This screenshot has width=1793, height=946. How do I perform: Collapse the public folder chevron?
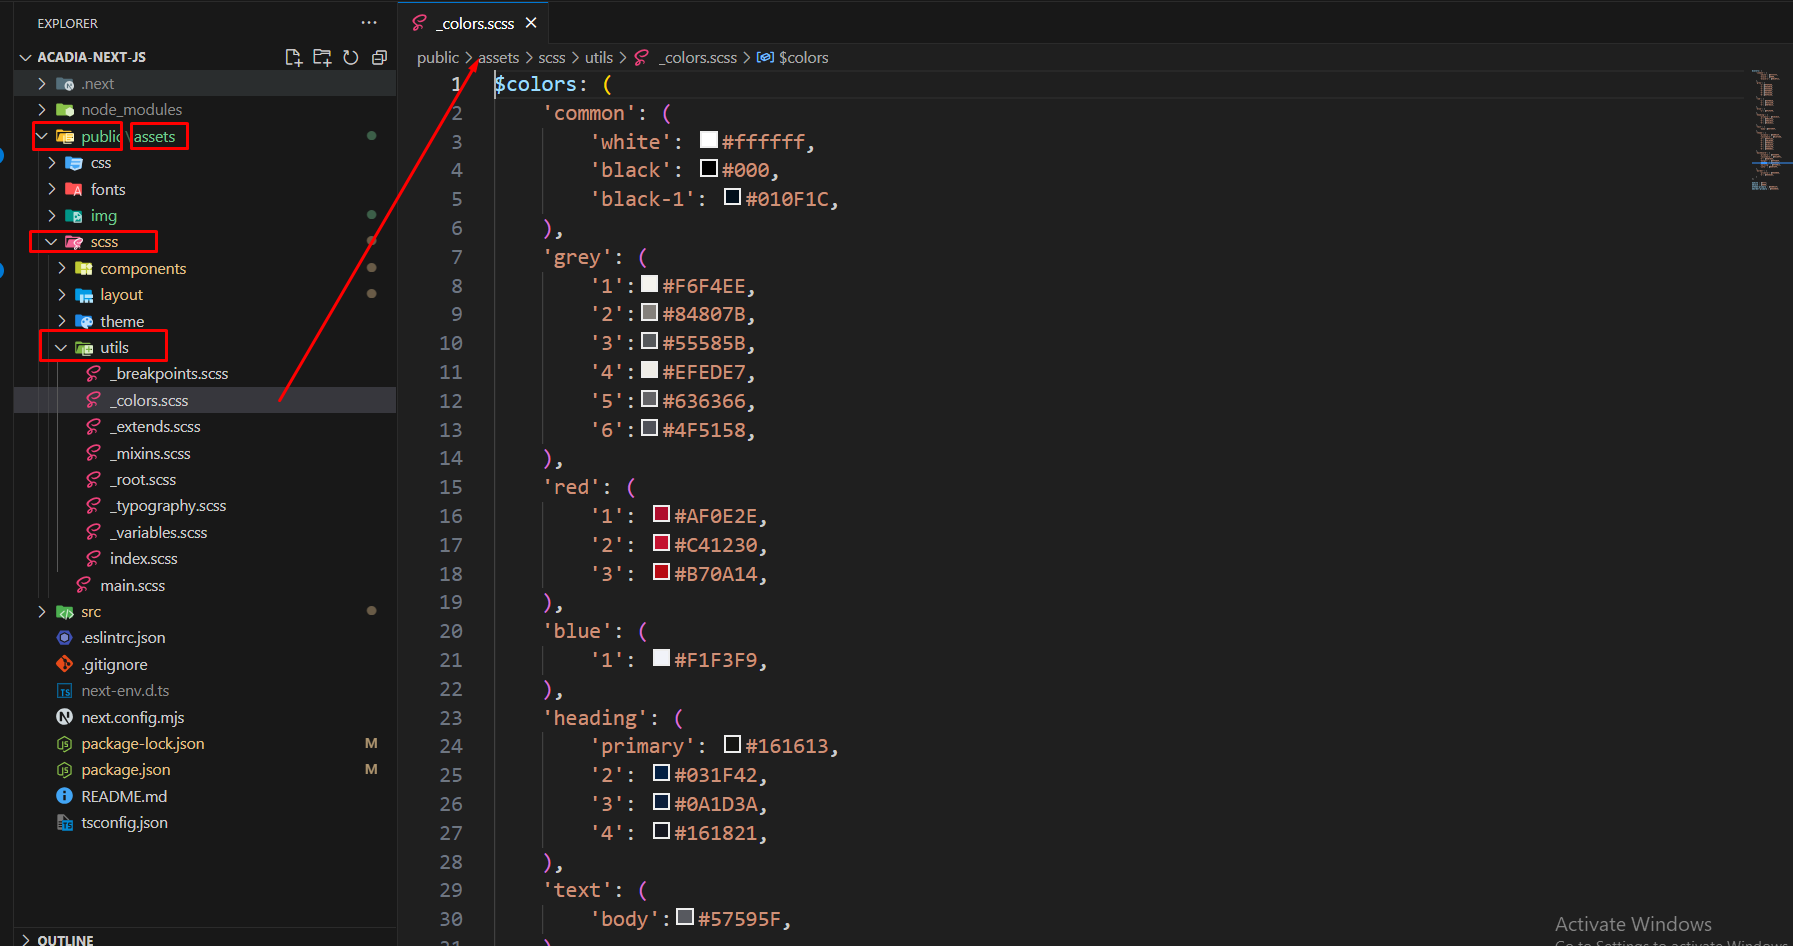point(41,136)
